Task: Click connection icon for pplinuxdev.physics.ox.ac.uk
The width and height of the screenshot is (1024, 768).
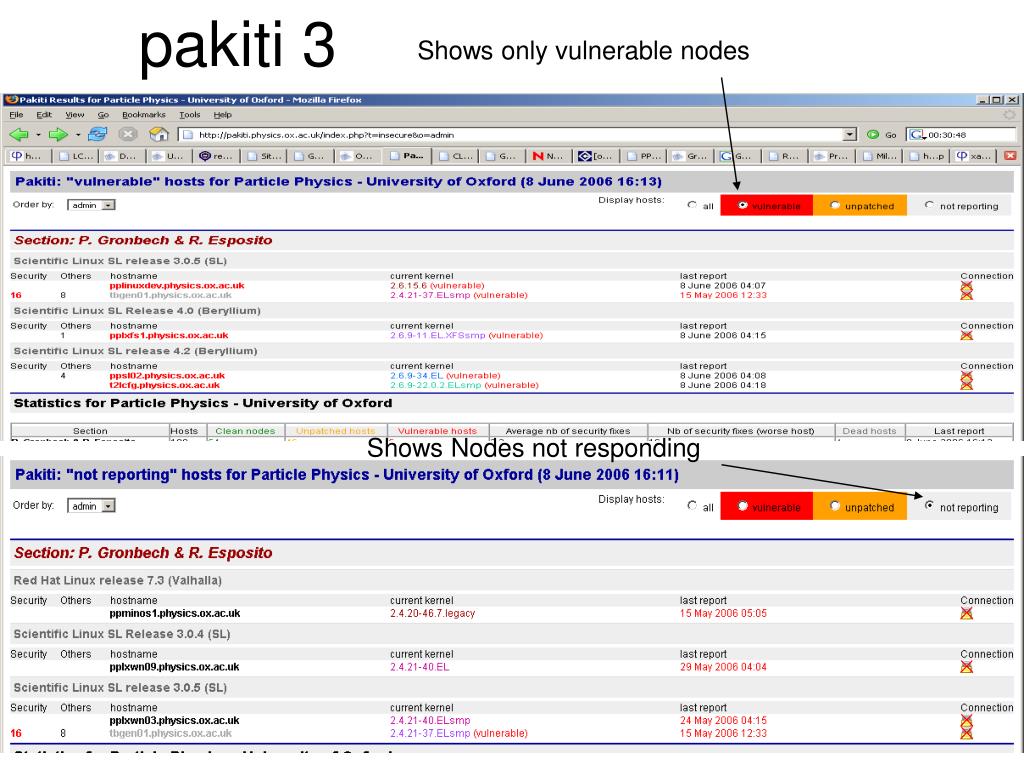Action: pyautogui.click(x=967, y=285)
